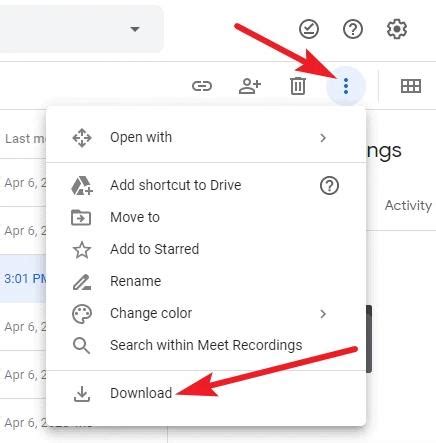Switch to grid layout view icon
The image size is (436, 443).
tap(411, 86)
